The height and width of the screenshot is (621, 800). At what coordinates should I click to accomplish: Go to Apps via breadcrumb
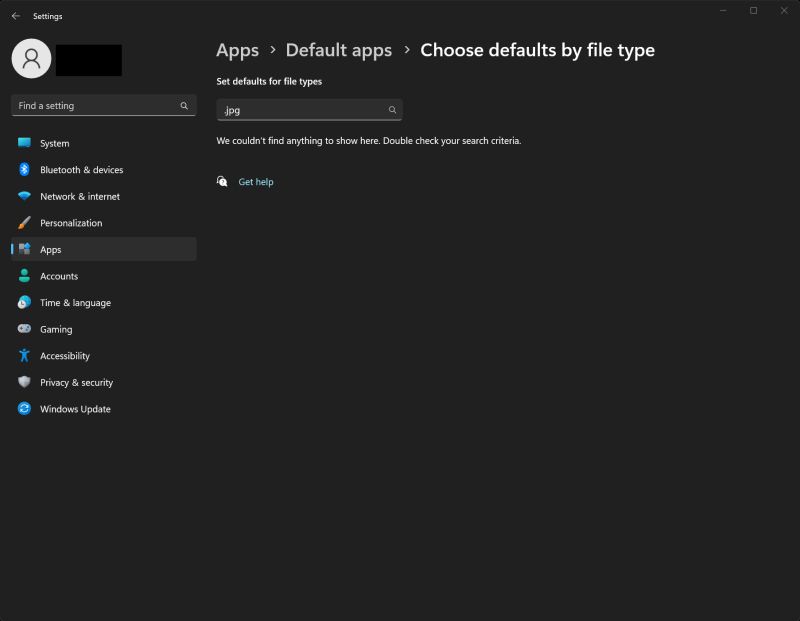pos(237,49)
